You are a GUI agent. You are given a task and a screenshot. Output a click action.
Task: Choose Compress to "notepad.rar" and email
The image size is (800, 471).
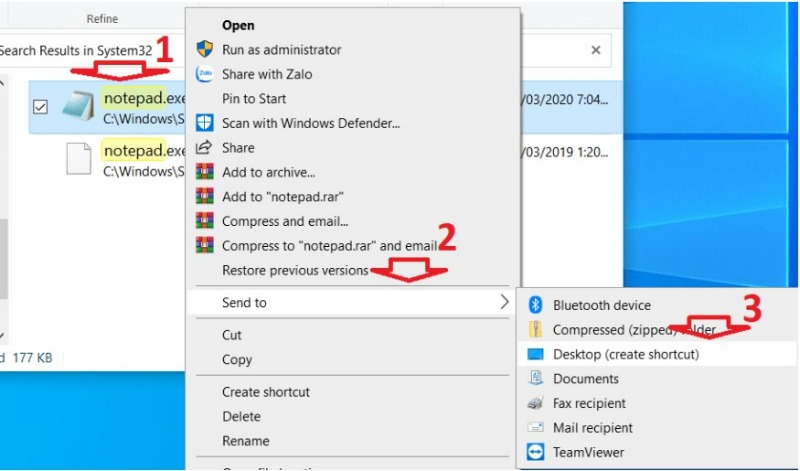pyautogui.click(x=330, y=245)
